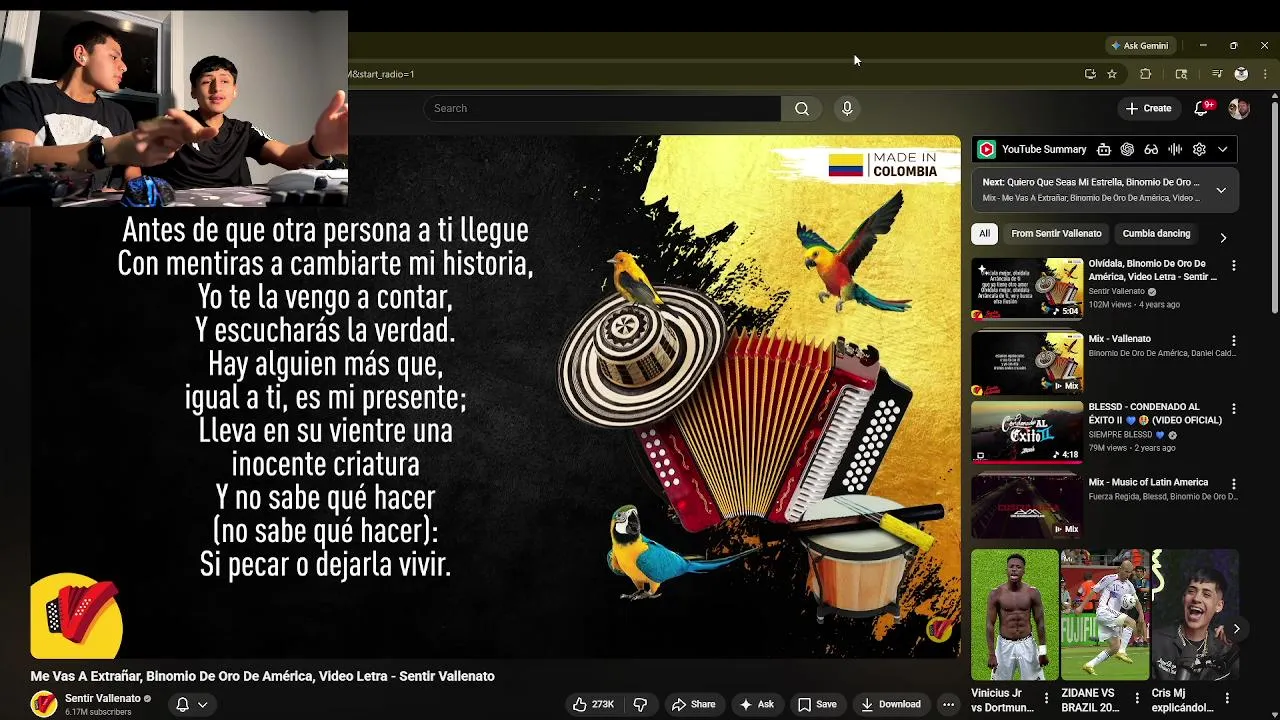Open the browser media controls icon
Image resolution: width=1280 pixels, height=720 pixels.
(1217, 74)
